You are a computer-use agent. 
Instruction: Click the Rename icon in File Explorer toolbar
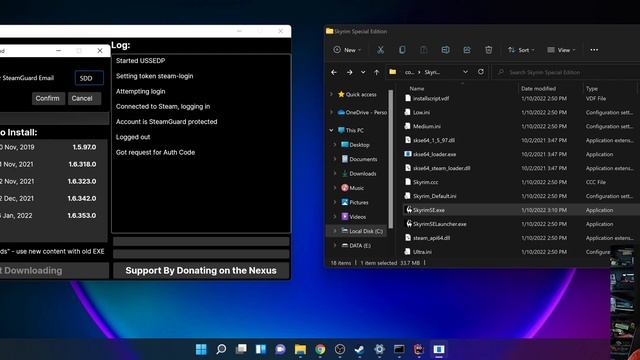point(445,50)
